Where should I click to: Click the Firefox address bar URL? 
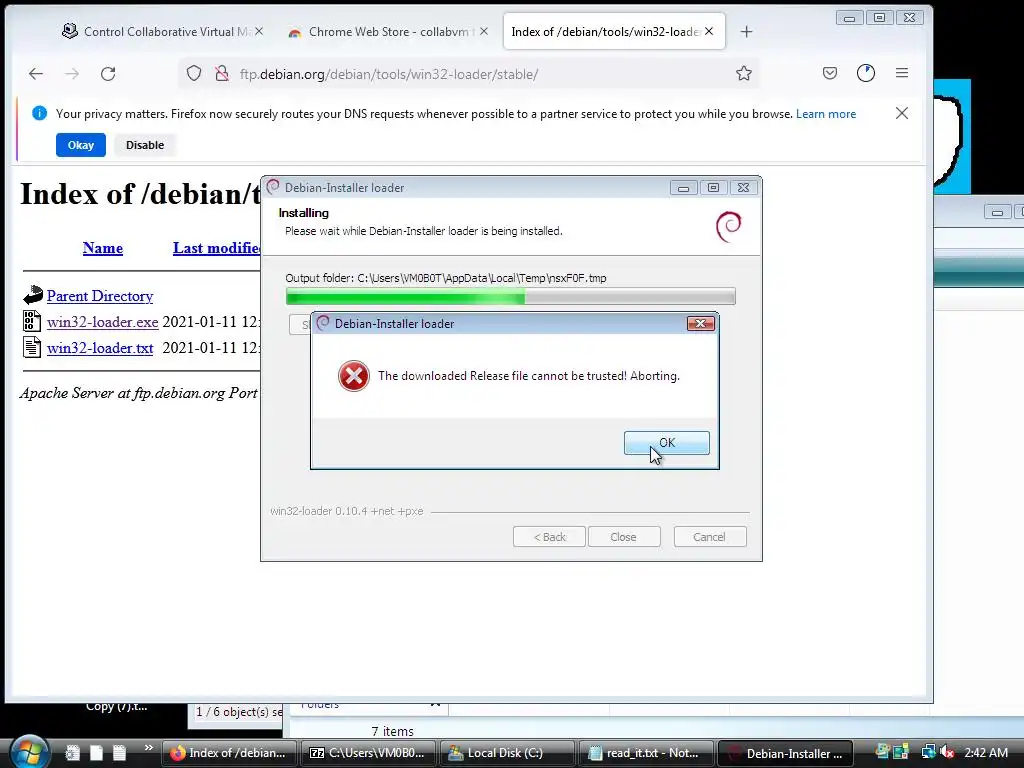coord(389,74)
